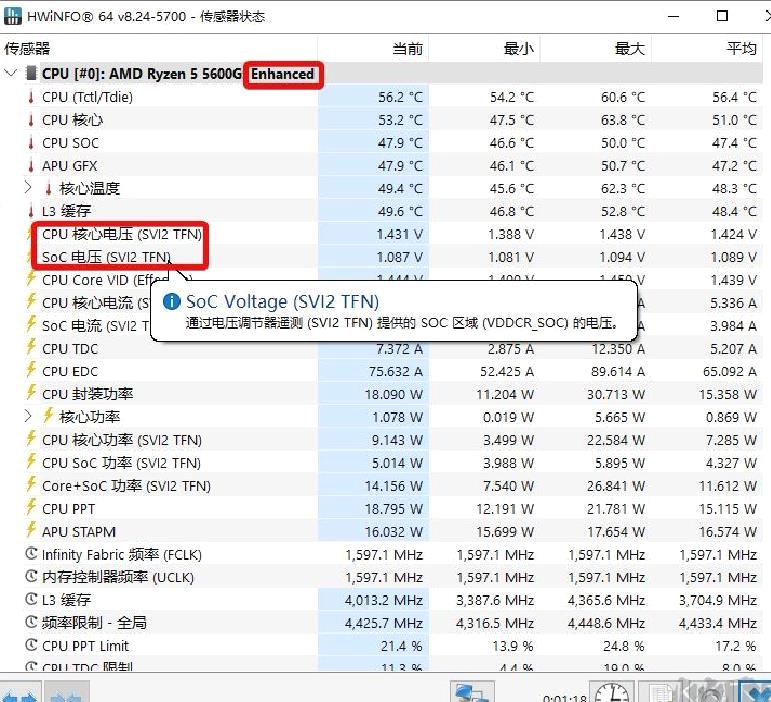The width and height of the screenshot is (771, 702).
Task: Click the 4,365.6 MHz maximum value
Action: coord(606,600)
